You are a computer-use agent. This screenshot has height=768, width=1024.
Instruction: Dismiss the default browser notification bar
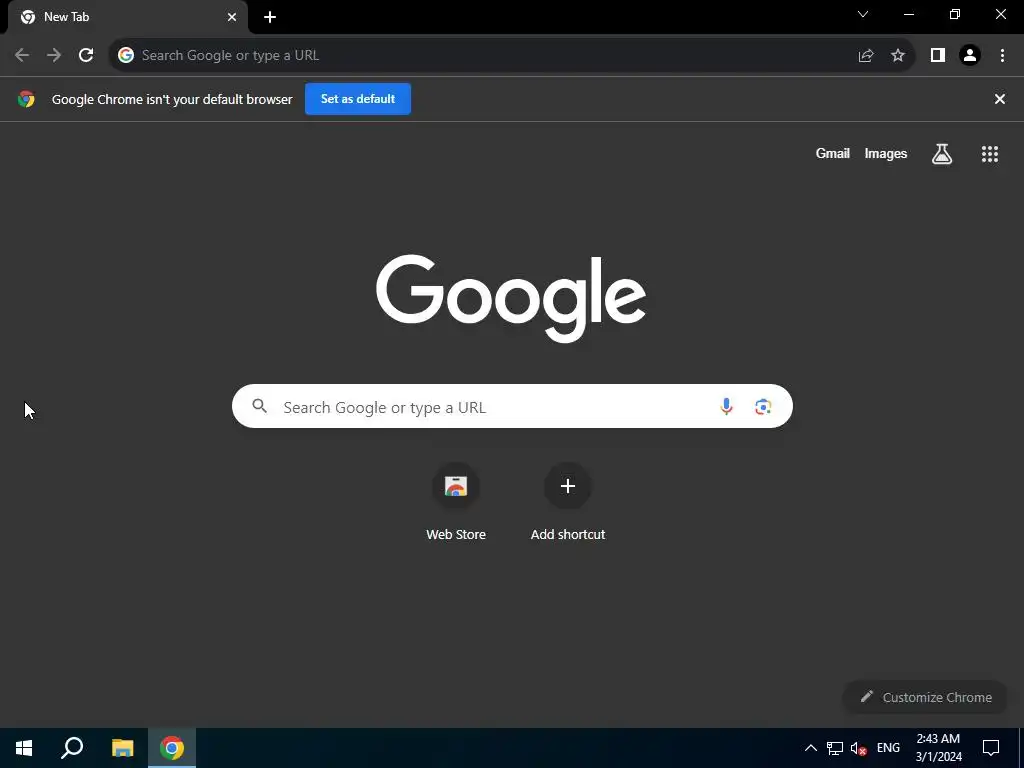point(1000,99)
